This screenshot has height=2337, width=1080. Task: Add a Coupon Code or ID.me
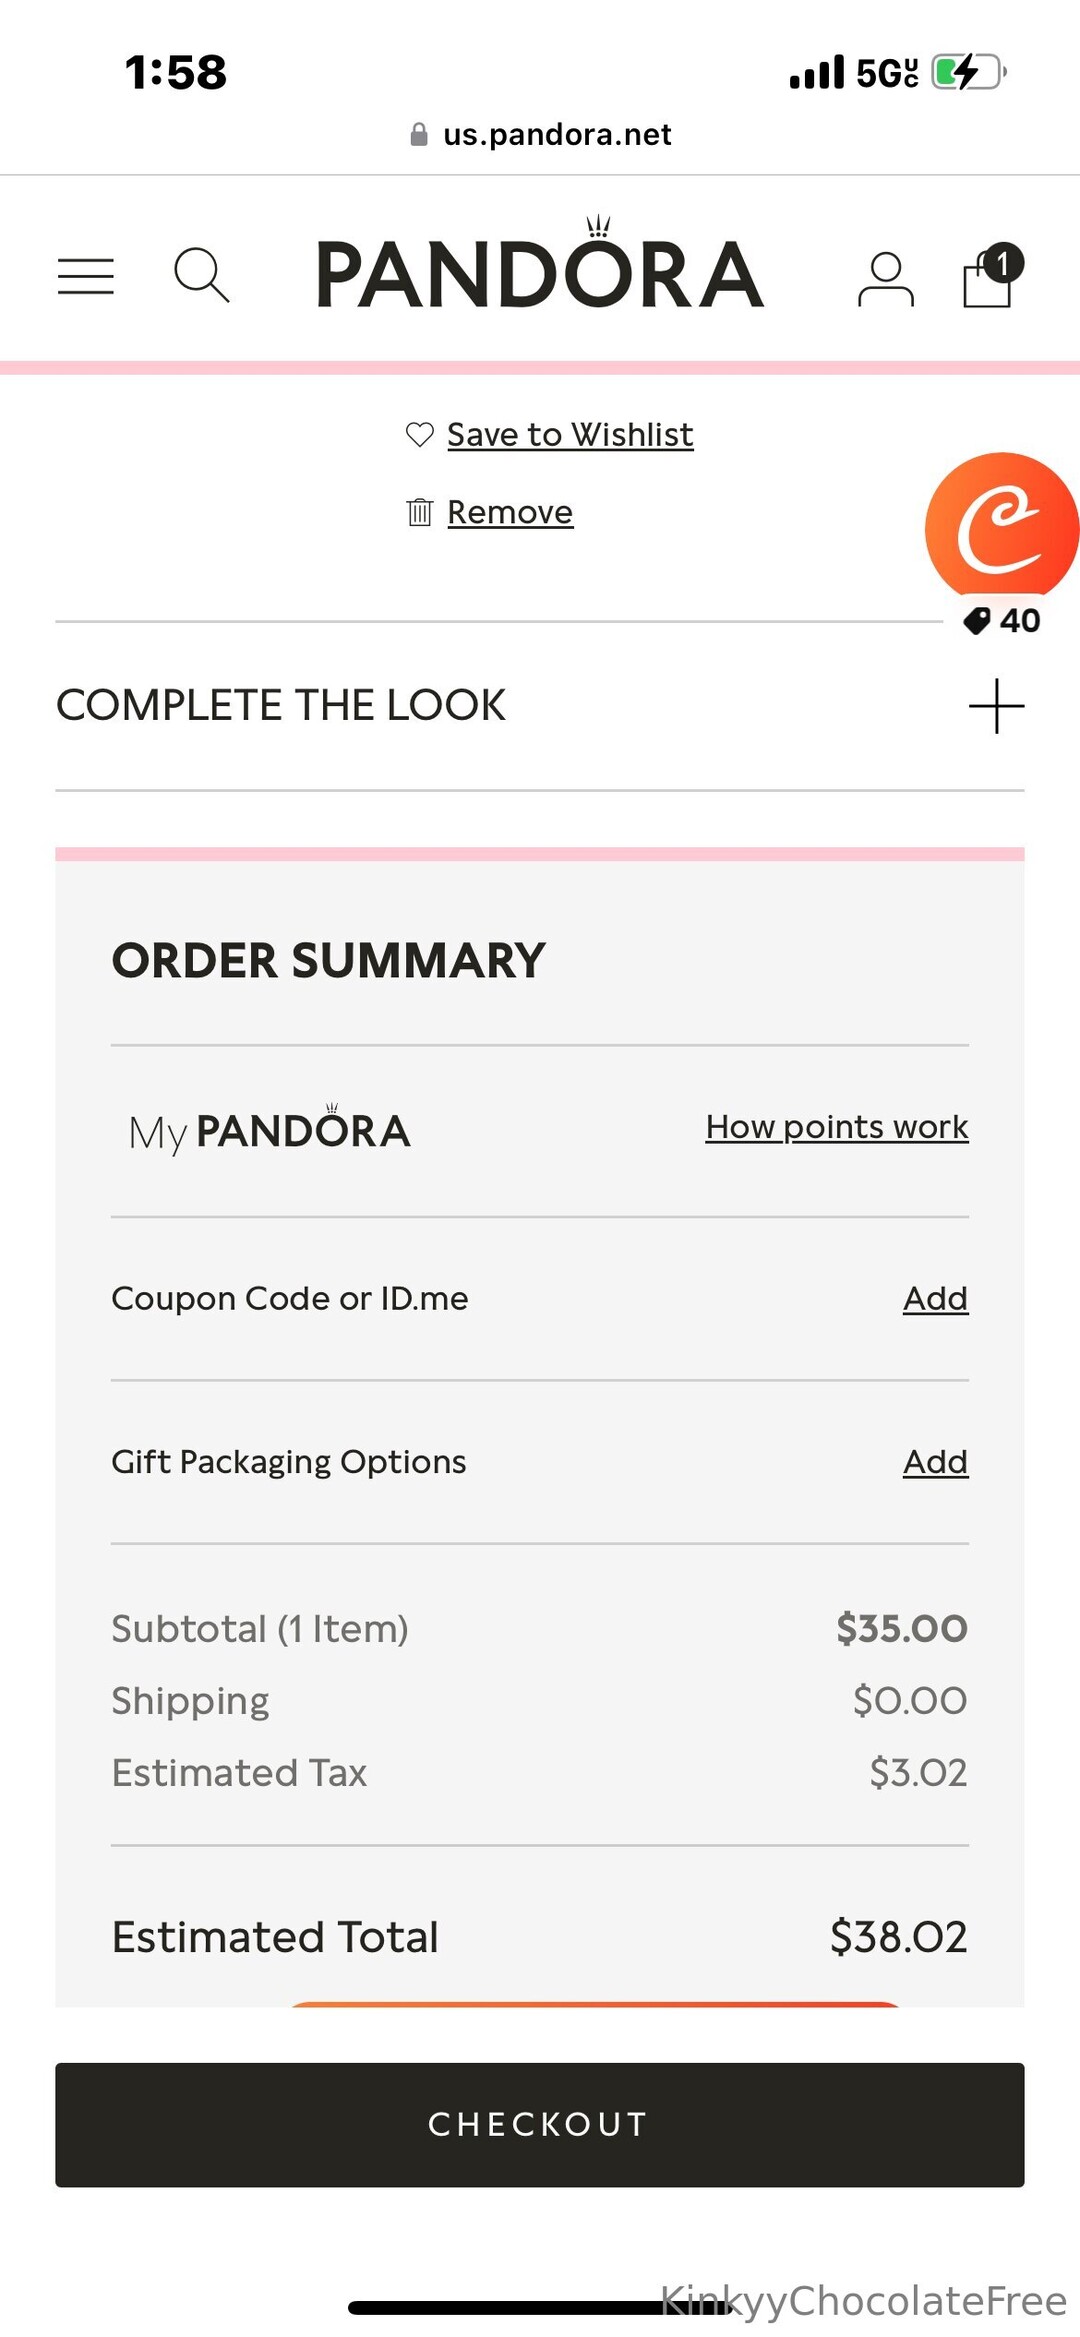[935, 1298]
